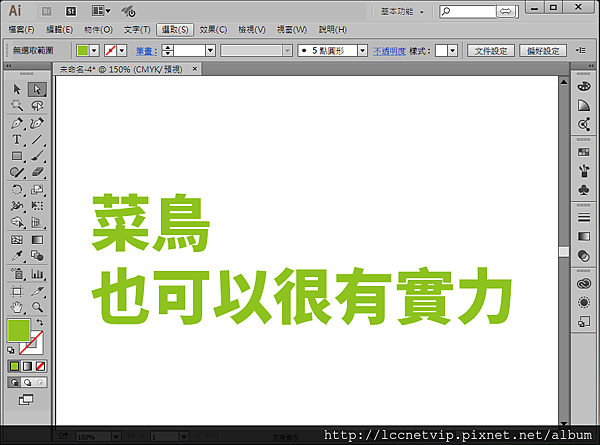Select the Selection tool (black arrow)
600x445 pixels.
[x=17, y=90]
